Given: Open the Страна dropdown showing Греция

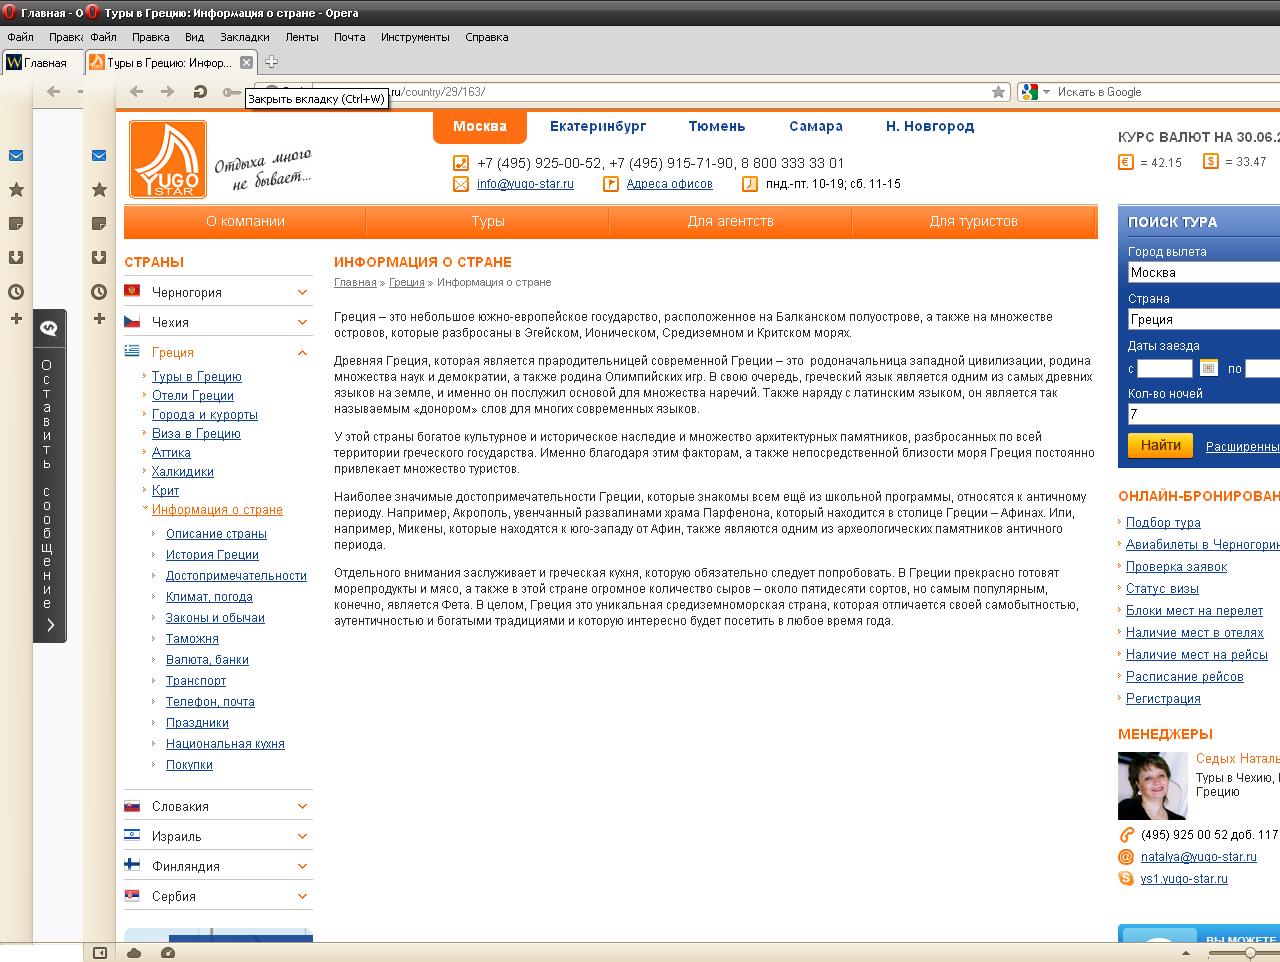Looking at the screenshot, I should [1204, 319].
